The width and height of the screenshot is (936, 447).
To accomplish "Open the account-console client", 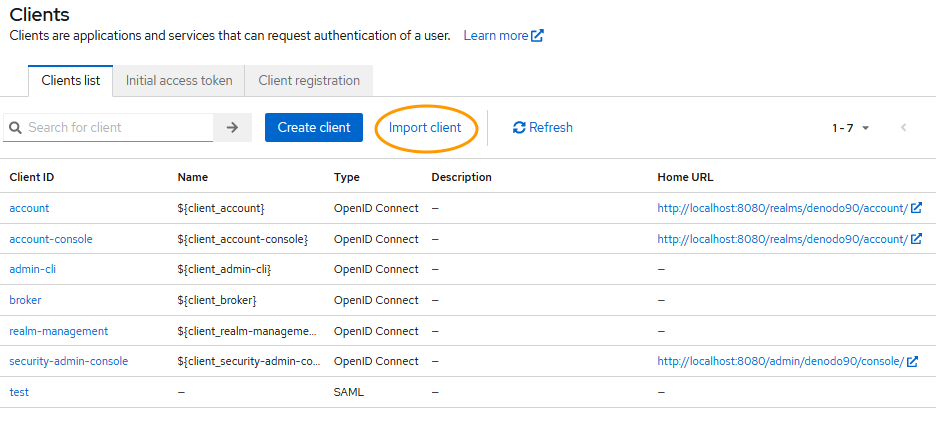I will click(51, 239).
